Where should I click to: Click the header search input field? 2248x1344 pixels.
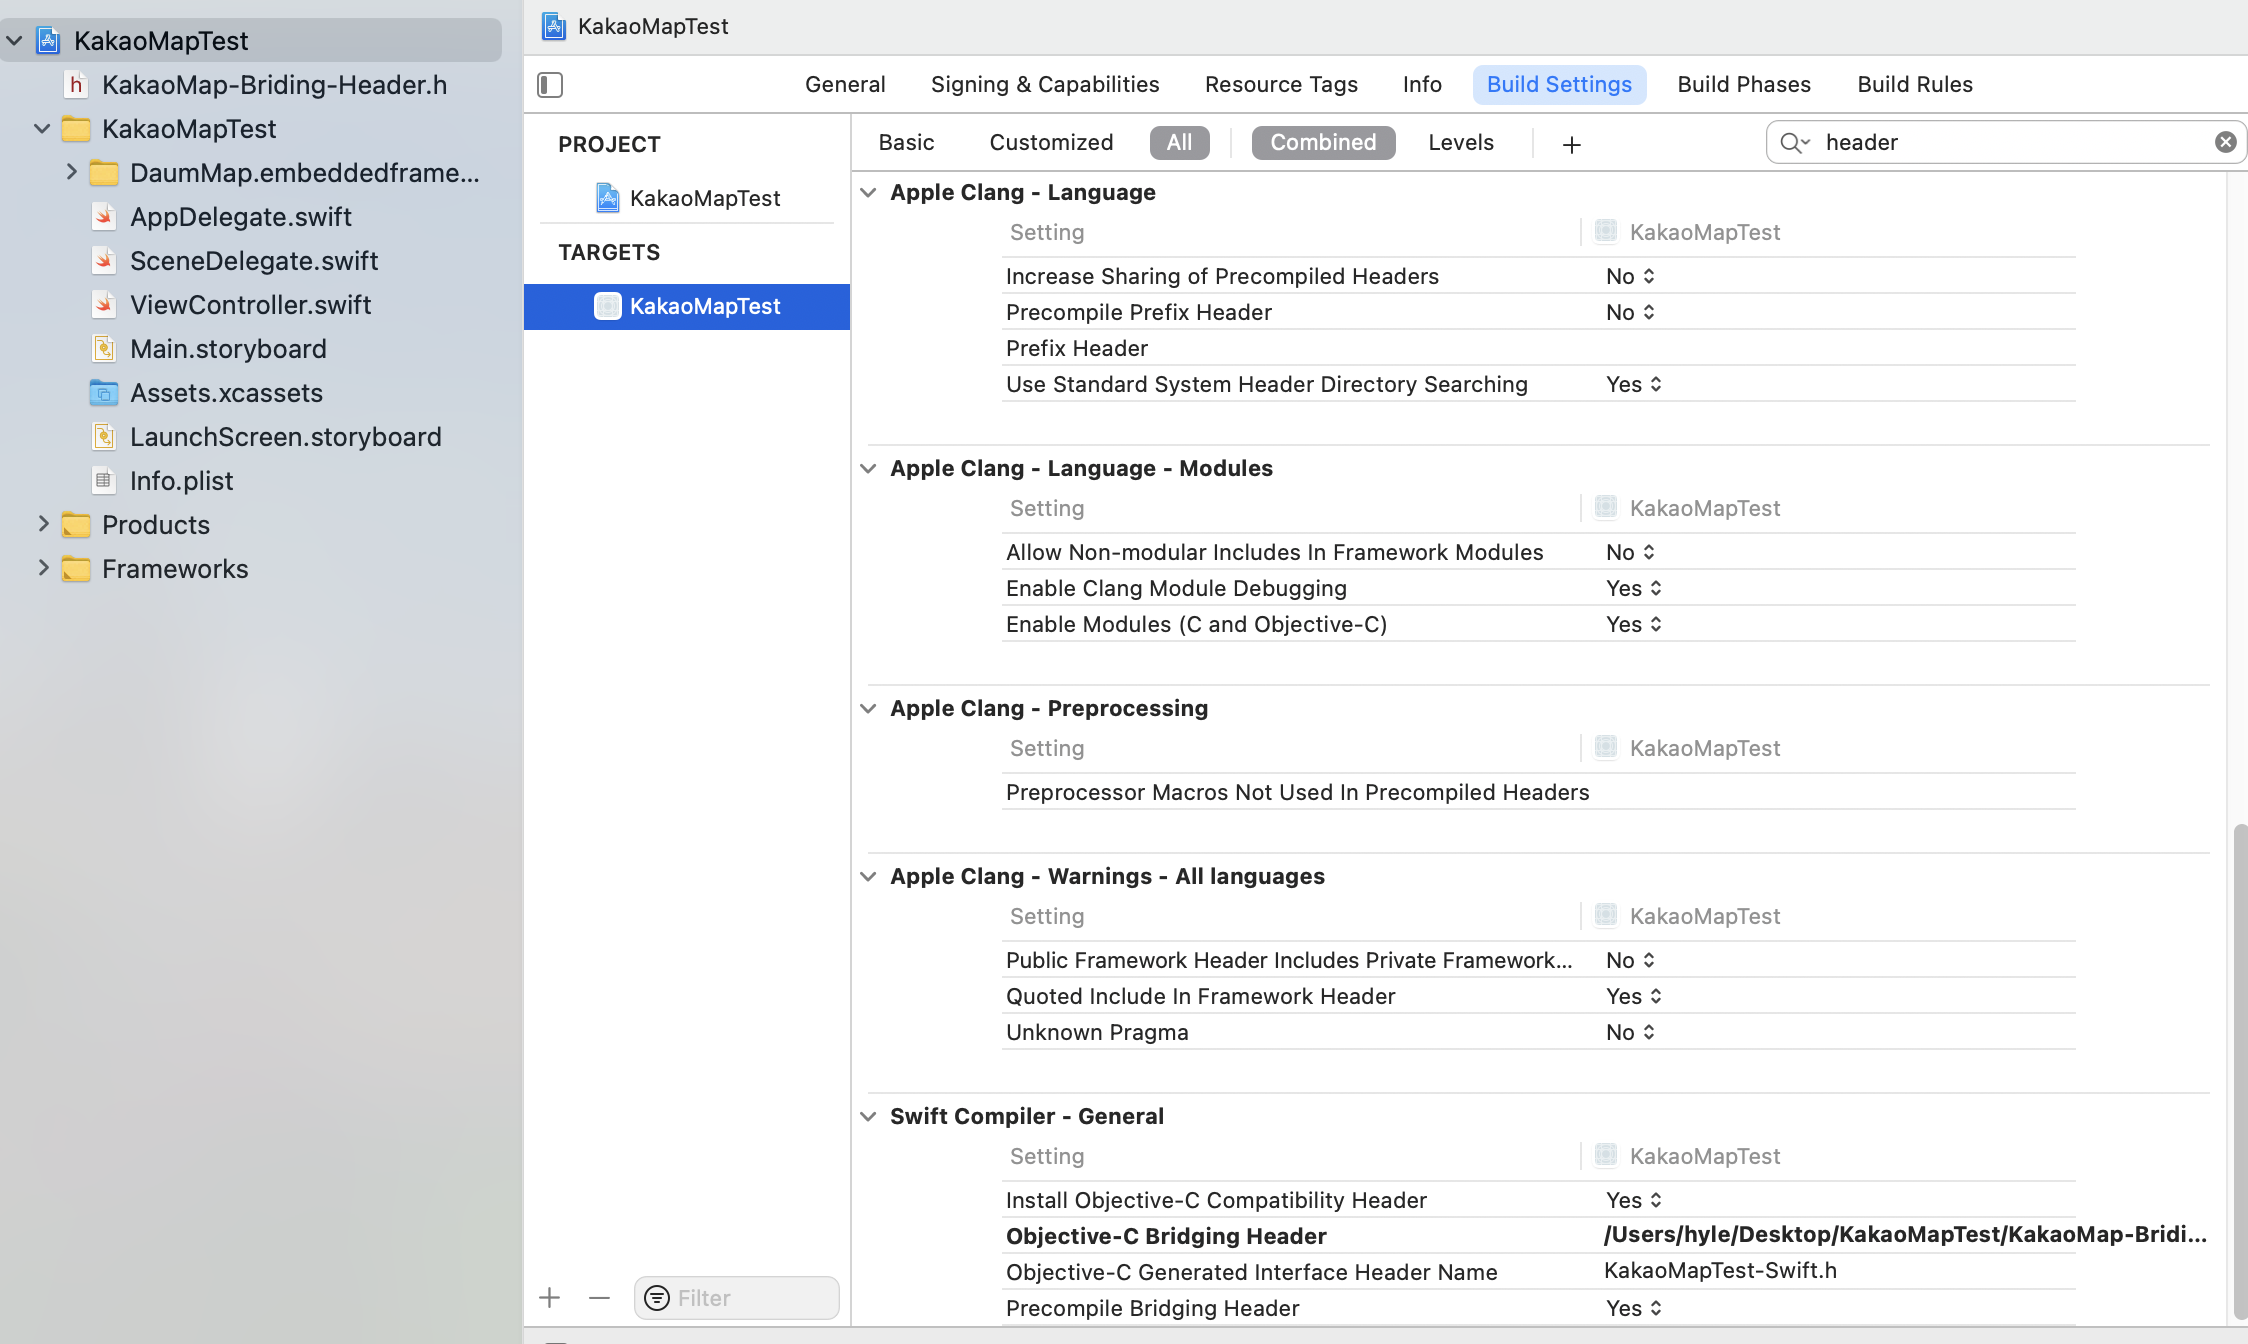(2006, 142)
